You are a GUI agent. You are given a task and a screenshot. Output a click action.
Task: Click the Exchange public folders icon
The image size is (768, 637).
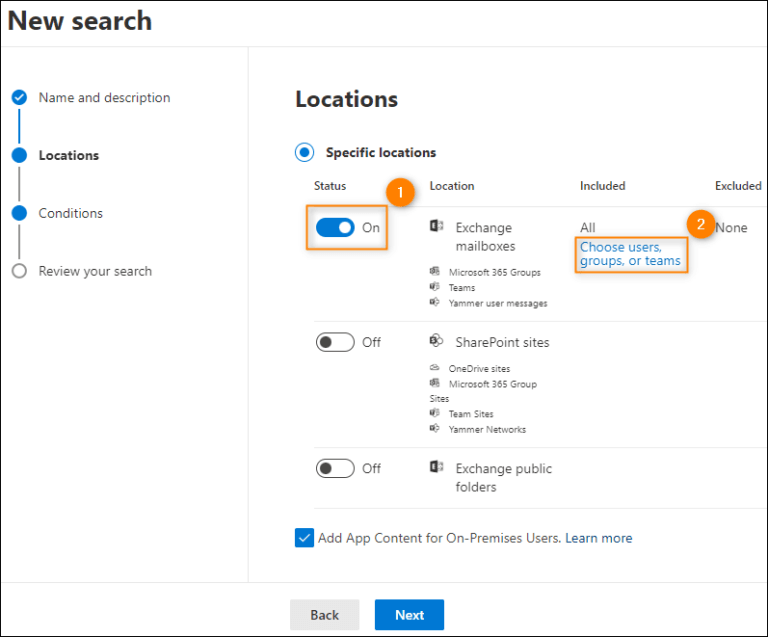pyautogui.click(x=436, y=468)
